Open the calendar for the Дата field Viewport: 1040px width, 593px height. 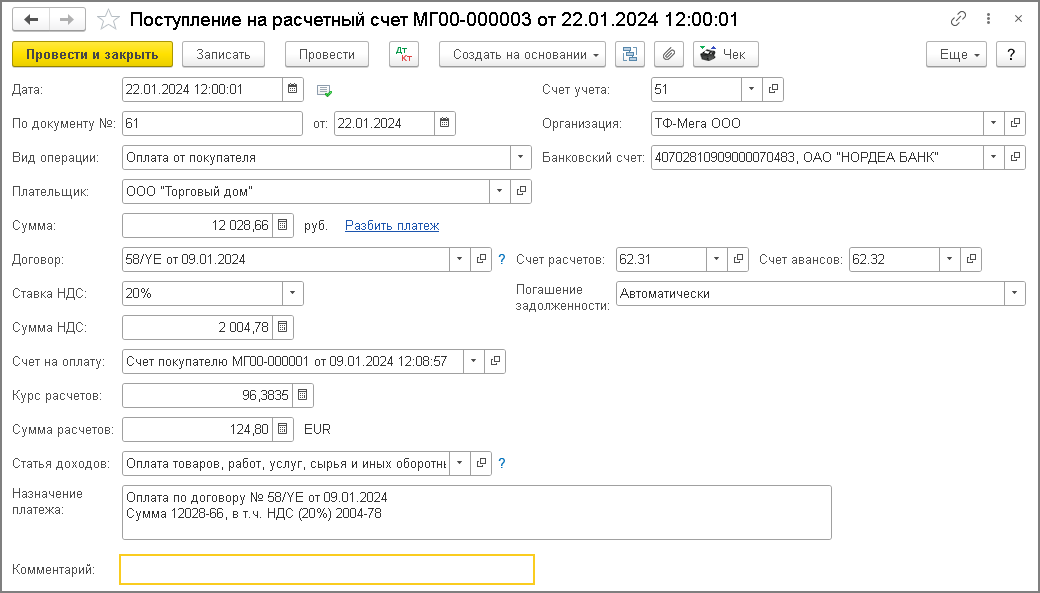[293, 89]
